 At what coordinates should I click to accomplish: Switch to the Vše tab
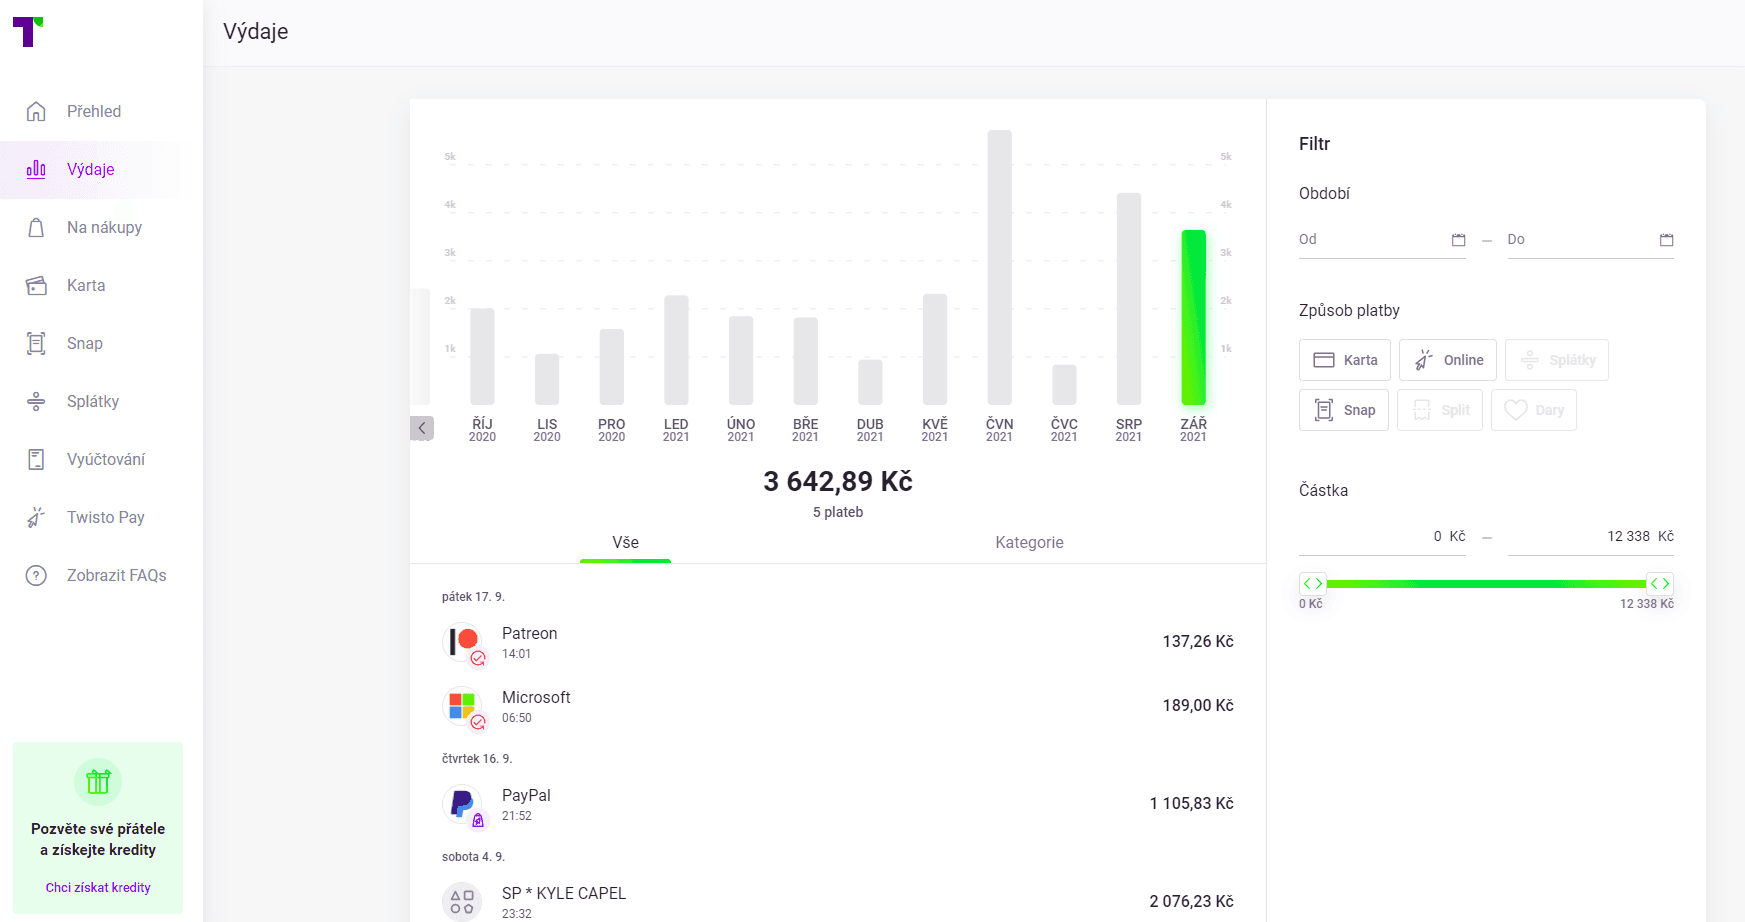(x=626, y=542)
